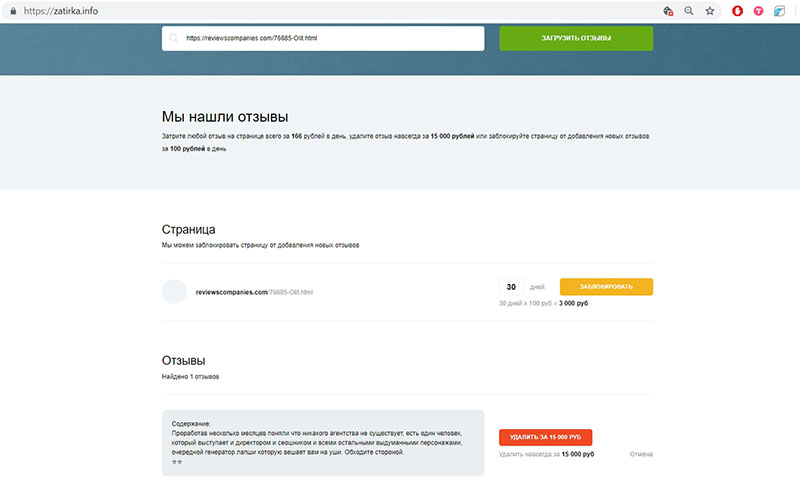Click the red УДАЛИТЬ ЗА 15 000 РУБ button

pyautogui.click(x=545, y=437)
